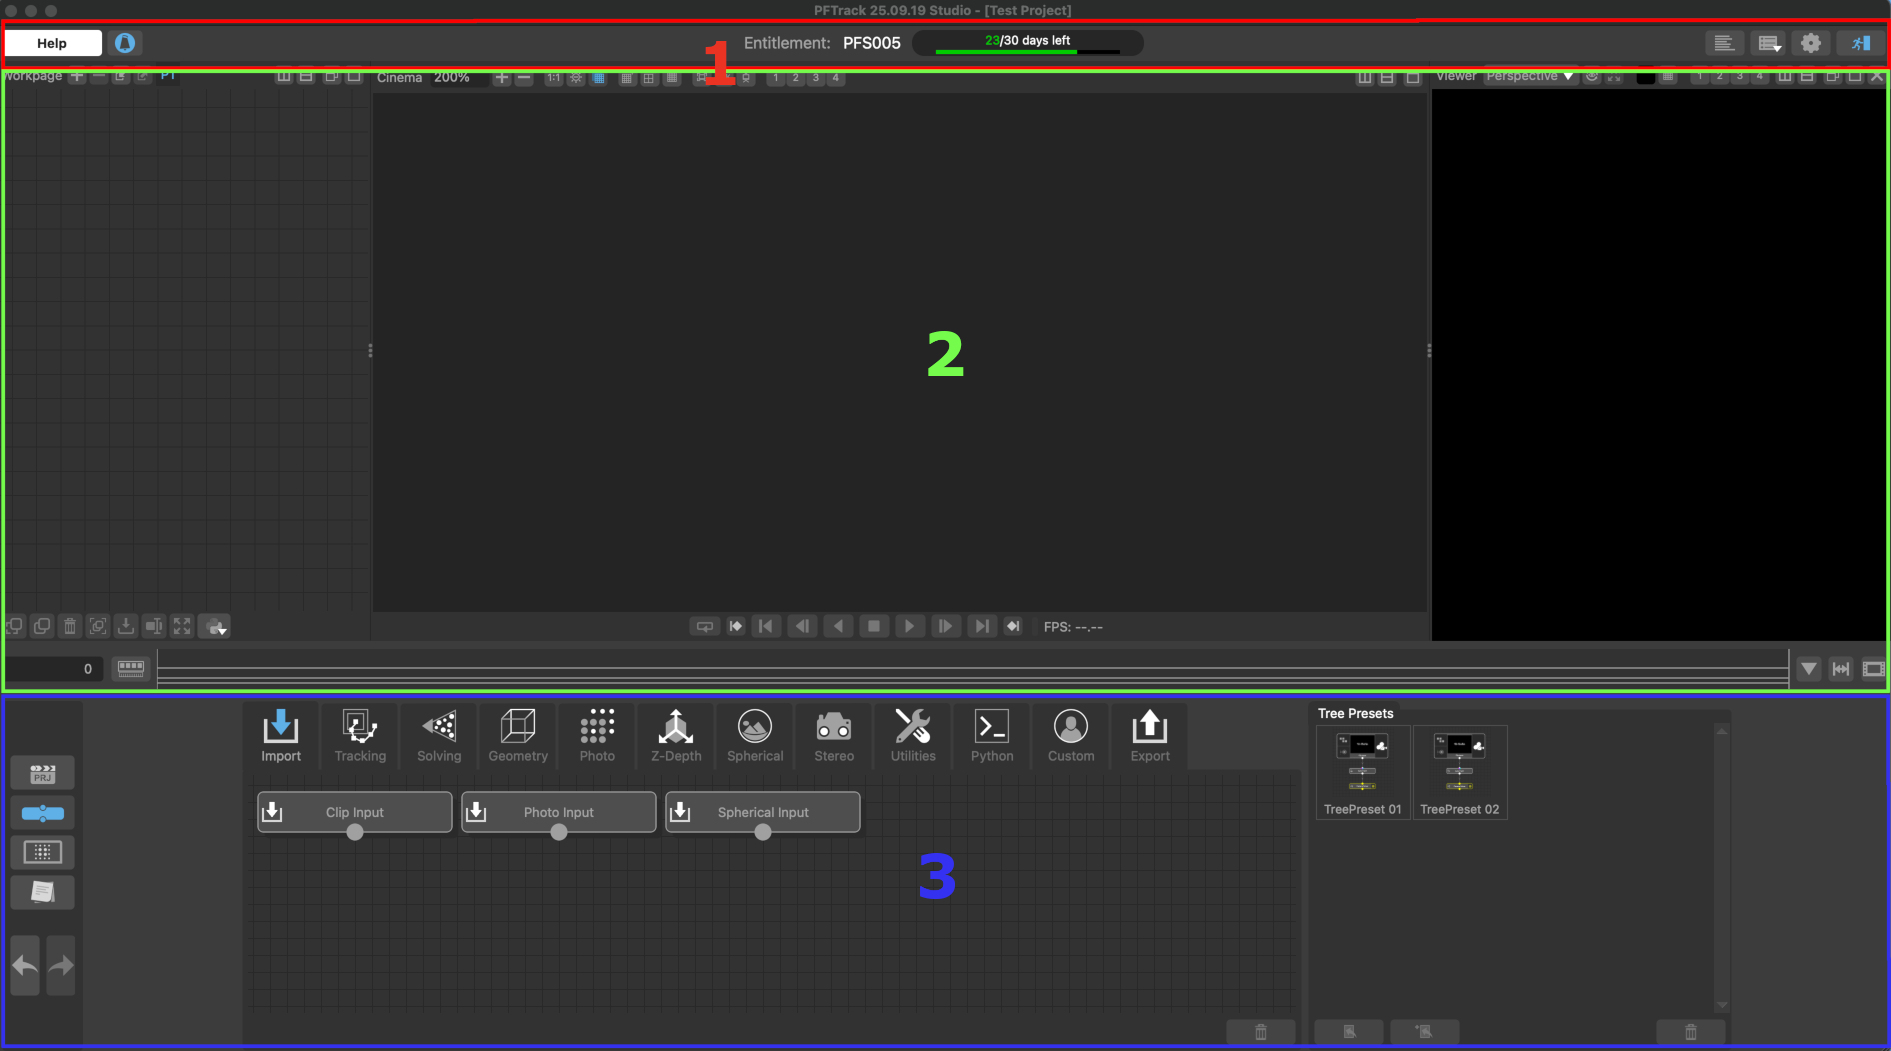Open the Tracking node group

click(359, 736)
